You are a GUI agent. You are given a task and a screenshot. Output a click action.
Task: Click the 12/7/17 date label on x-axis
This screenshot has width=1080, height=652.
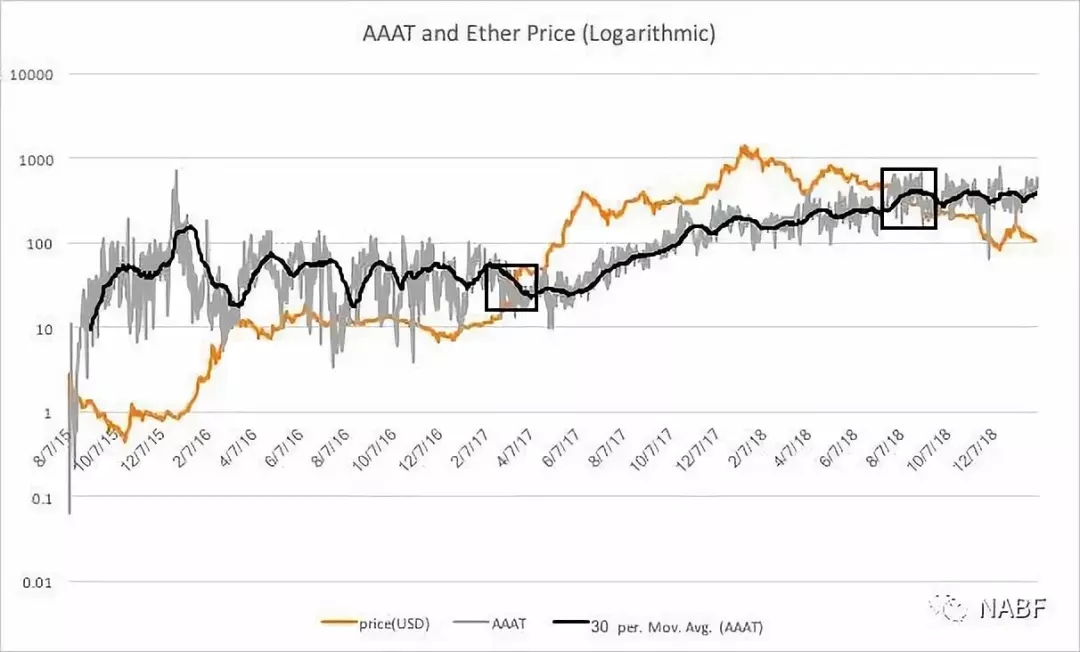[698, 450]
